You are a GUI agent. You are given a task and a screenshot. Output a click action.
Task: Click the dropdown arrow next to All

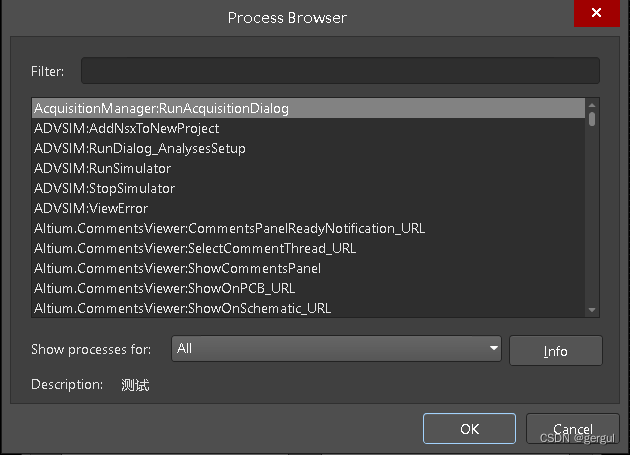tap(494, 348)
